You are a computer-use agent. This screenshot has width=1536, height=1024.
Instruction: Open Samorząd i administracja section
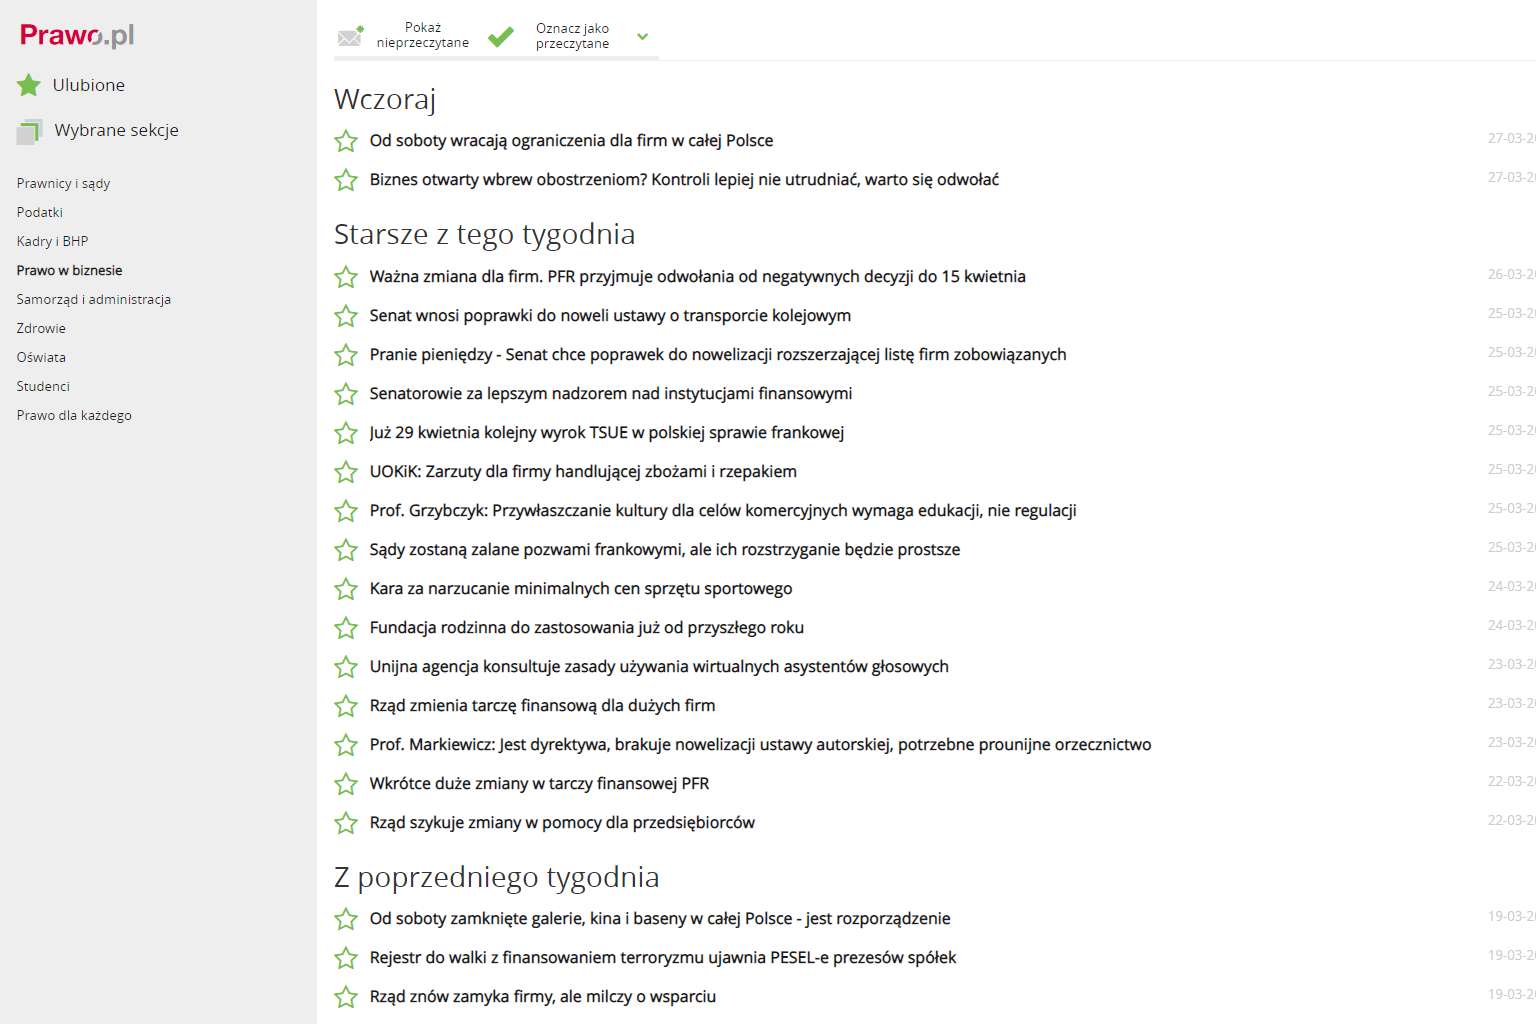pyautogui.click(x=93, y=299)
